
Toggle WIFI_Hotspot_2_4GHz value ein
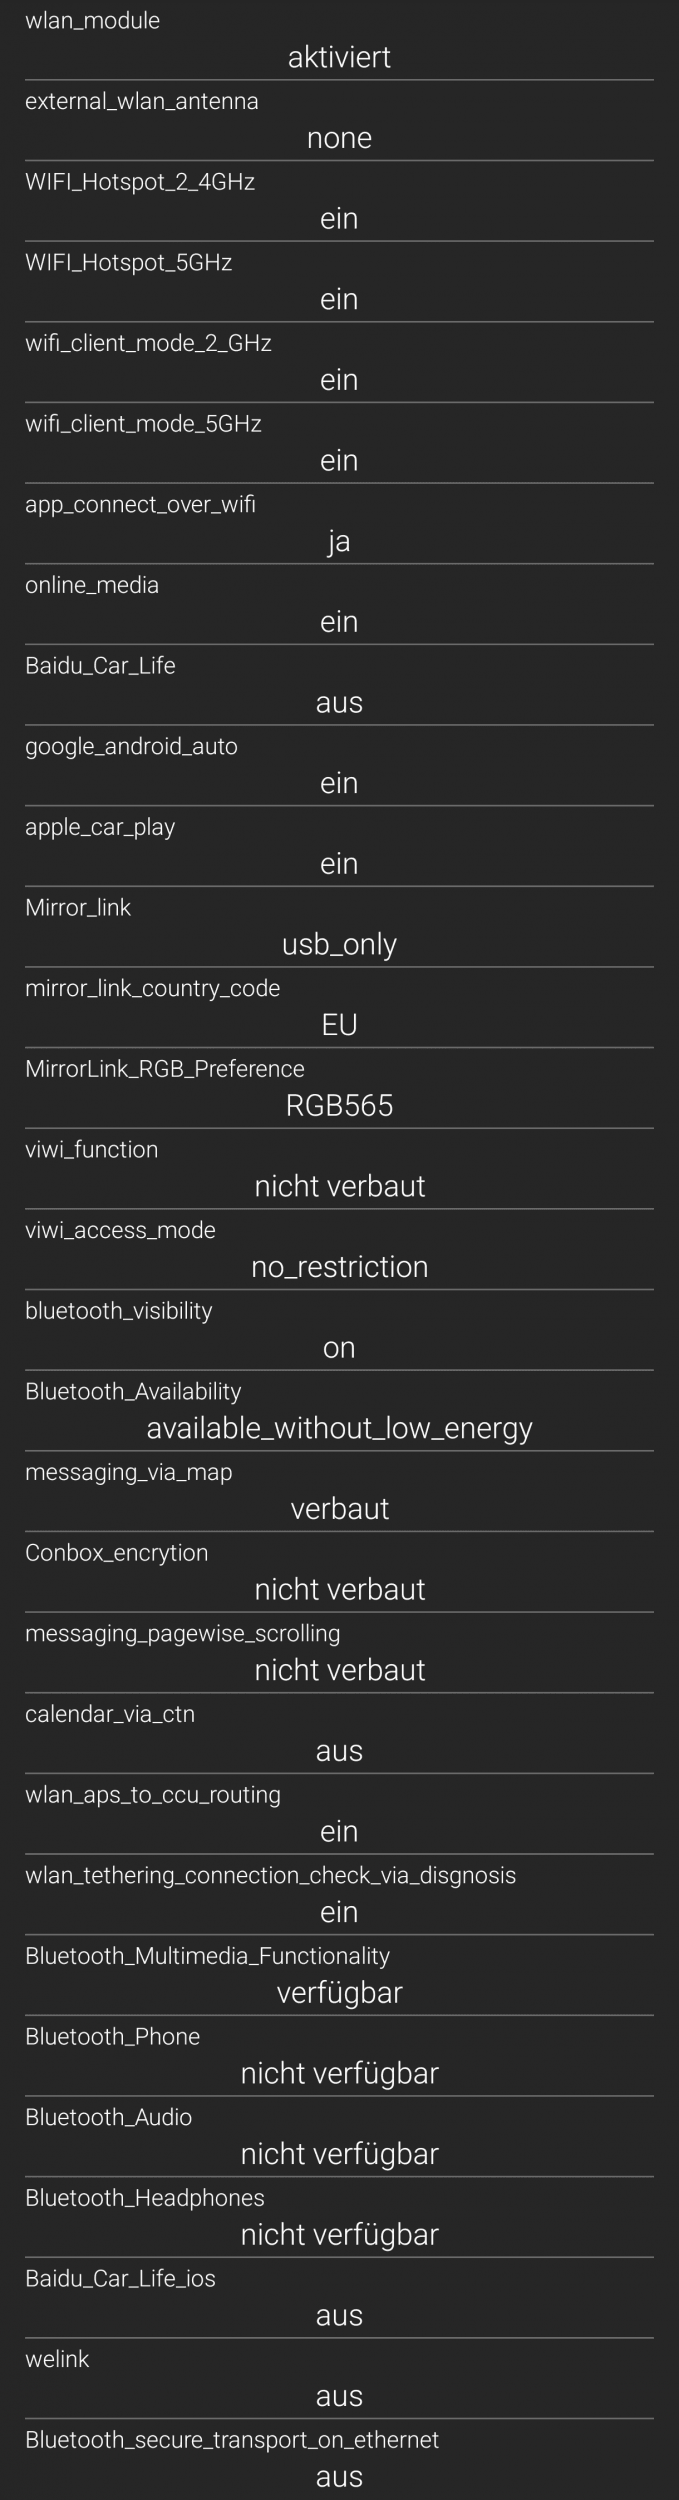tap(339, 219)
